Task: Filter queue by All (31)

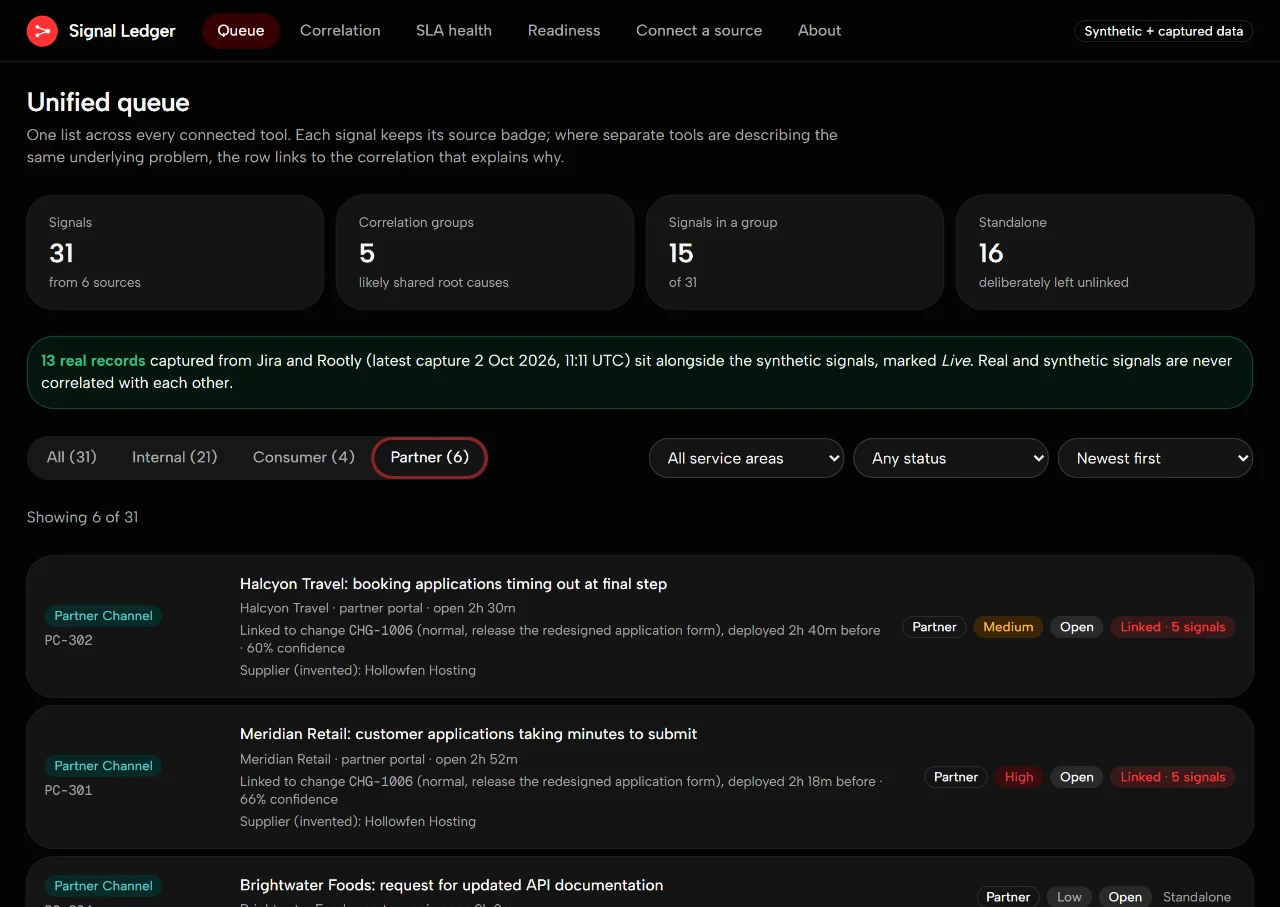Action: coord(72,457)
